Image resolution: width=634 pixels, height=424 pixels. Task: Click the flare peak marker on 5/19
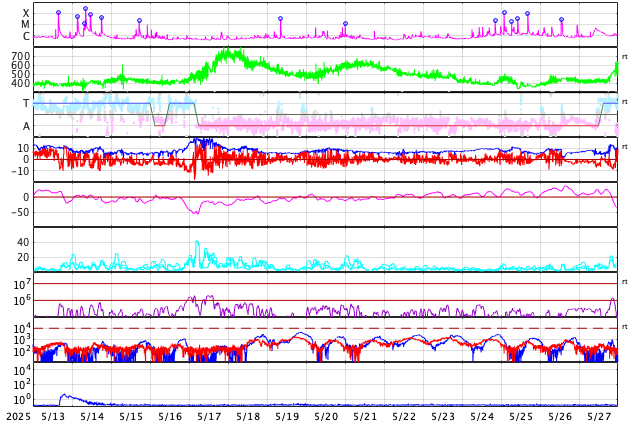pyautogui.click(x=281, y=19)
